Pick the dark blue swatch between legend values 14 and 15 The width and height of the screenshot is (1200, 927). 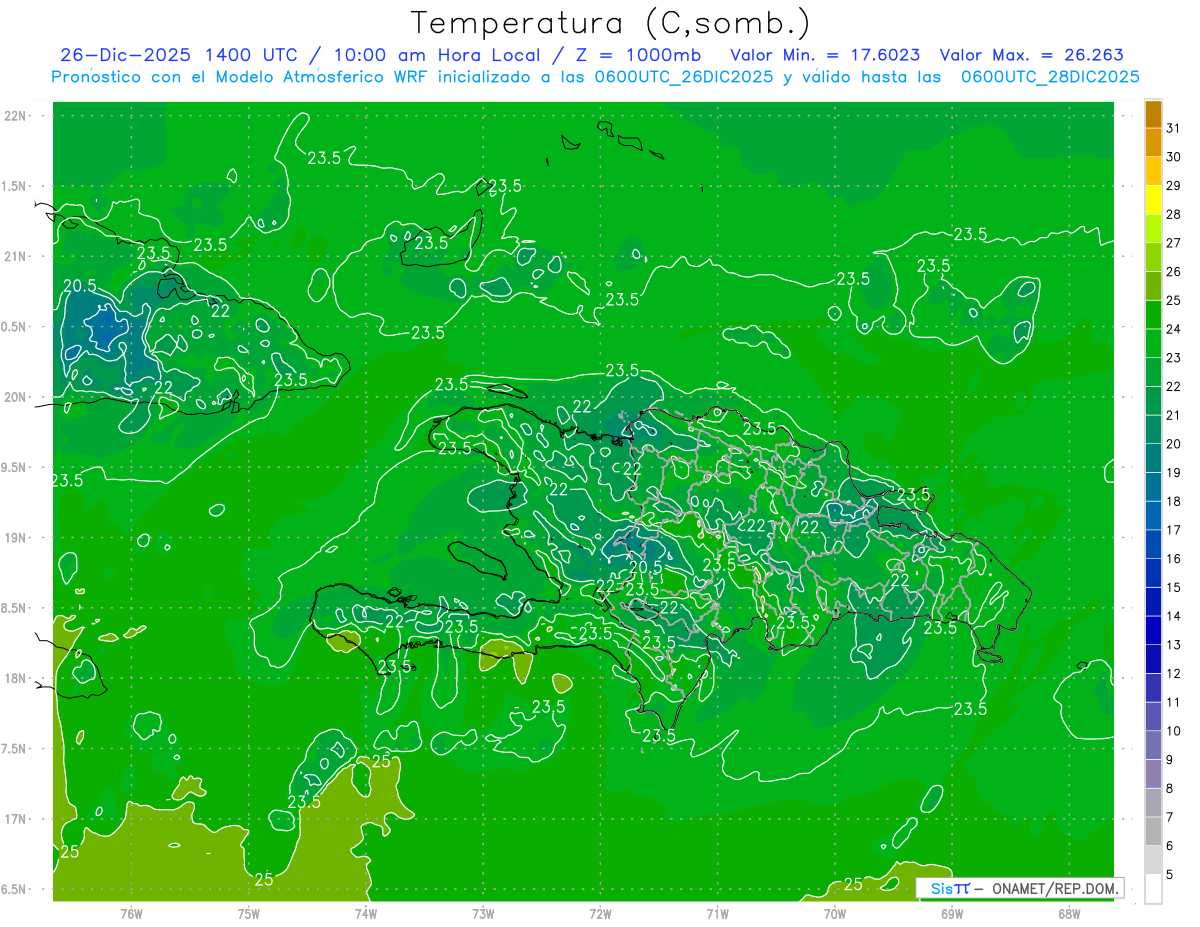(x=1153, y=601)
